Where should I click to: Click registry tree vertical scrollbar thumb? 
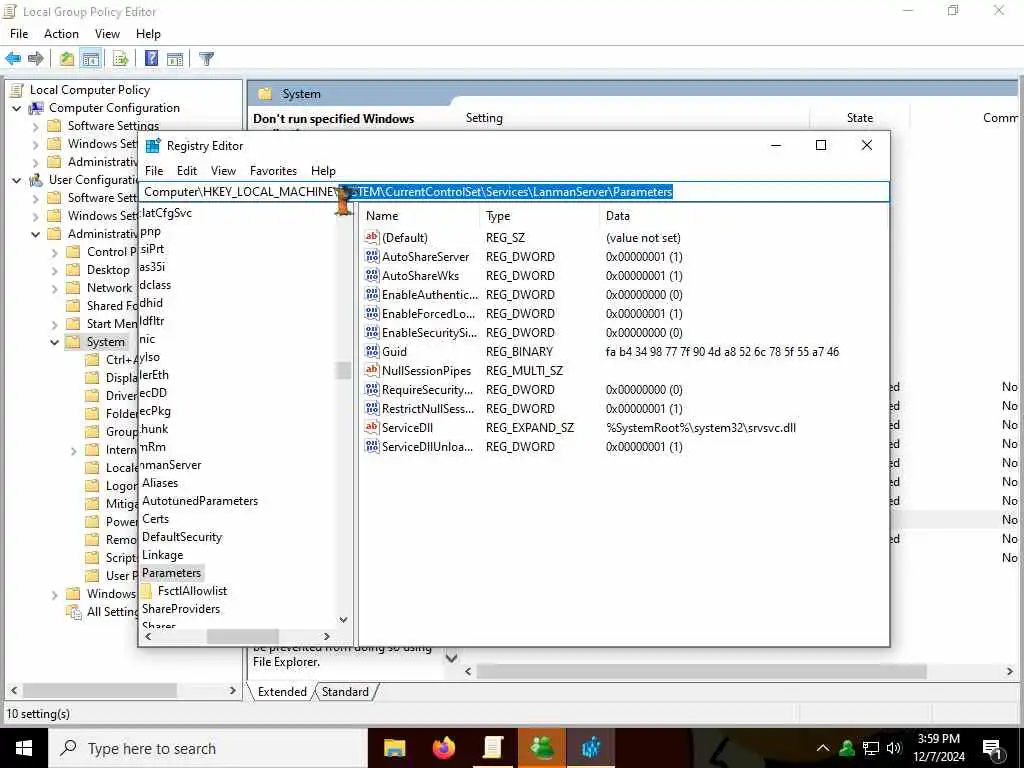click(344, 370)
